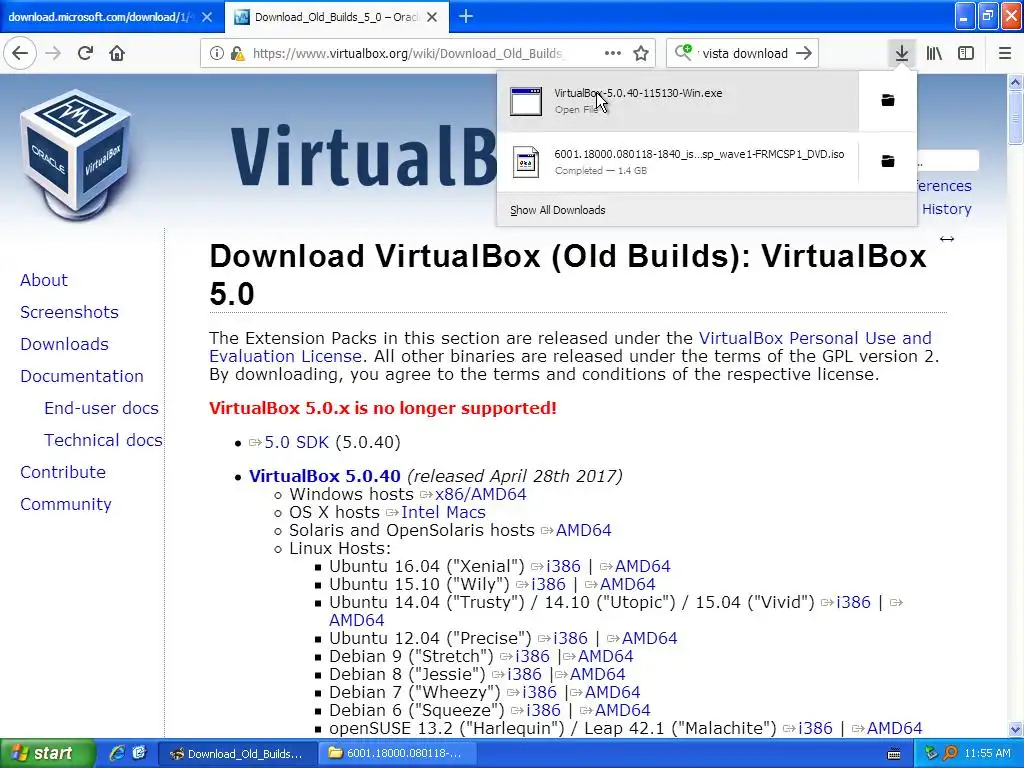Click Show All Downloads
The width and height of the screenshot is (1024, 768).
tap(558, 210)
